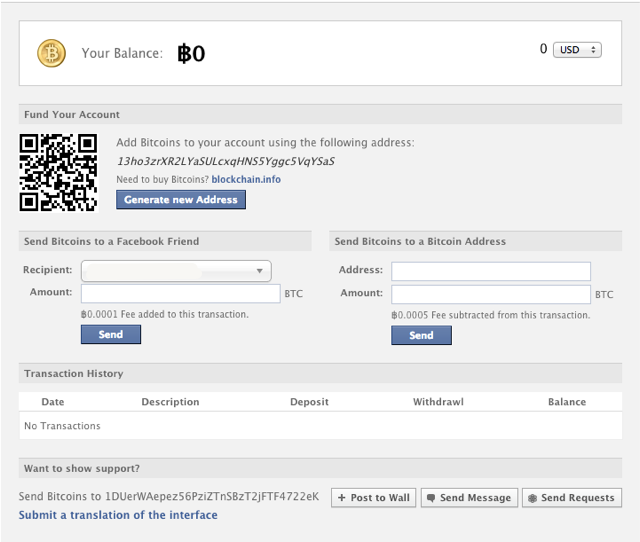Click the plus icon on Post to Wall
640x542 pixels.
point(341,498)
